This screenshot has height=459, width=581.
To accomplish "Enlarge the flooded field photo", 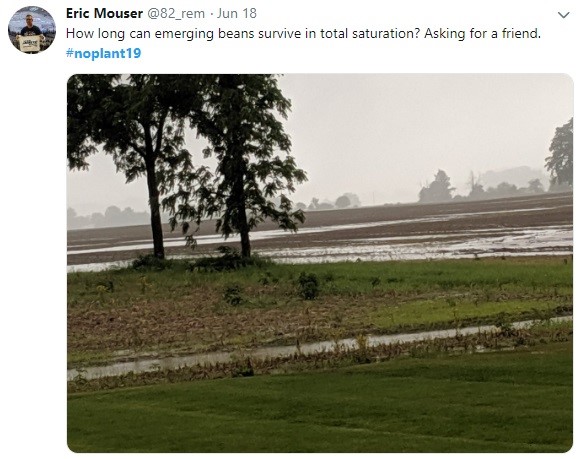I will (320, 263).
